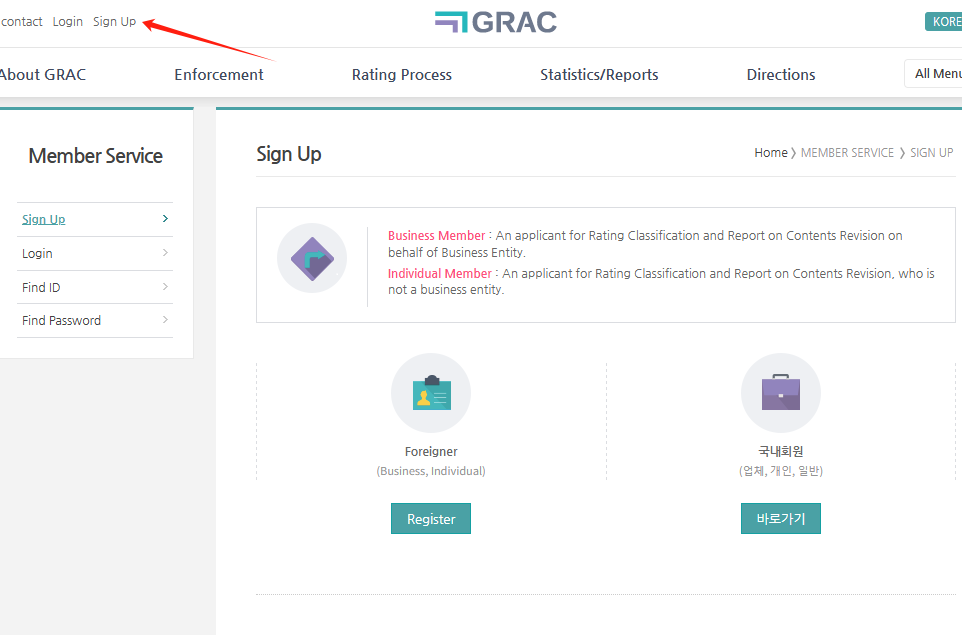This screenshot has height=635, width=962.
Task: Open the Rating Process menu
Action: pyautogui.click(x=402, y=75)
